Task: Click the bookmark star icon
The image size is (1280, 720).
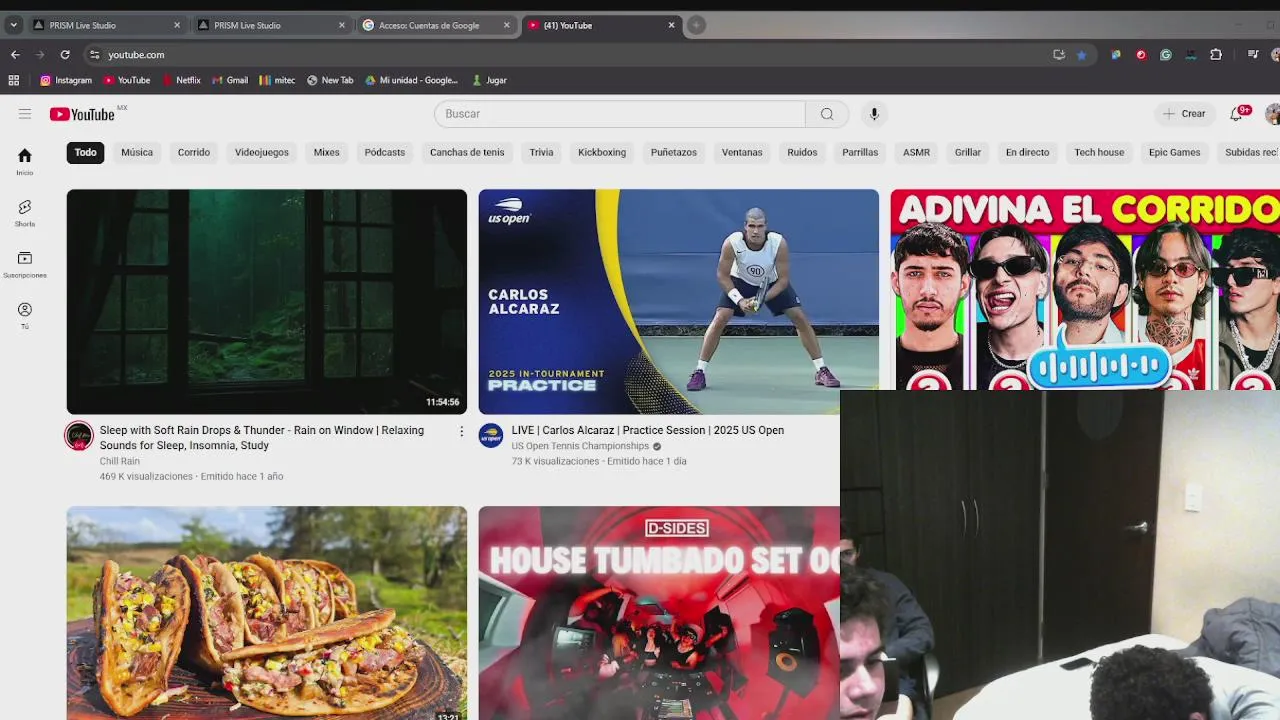Action: tap(1081, 55)
